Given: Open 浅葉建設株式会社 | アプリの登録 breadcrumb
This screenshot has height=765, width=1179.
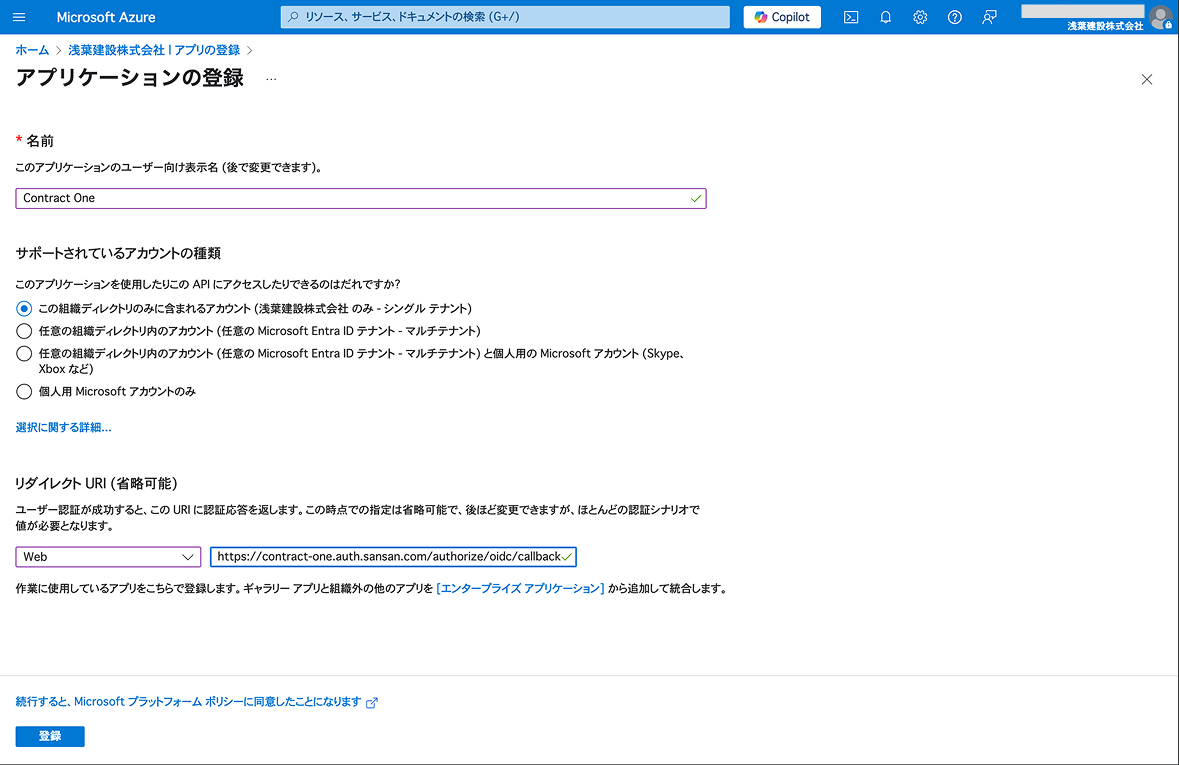Looking at the screenshot, I should coord(154,50).
